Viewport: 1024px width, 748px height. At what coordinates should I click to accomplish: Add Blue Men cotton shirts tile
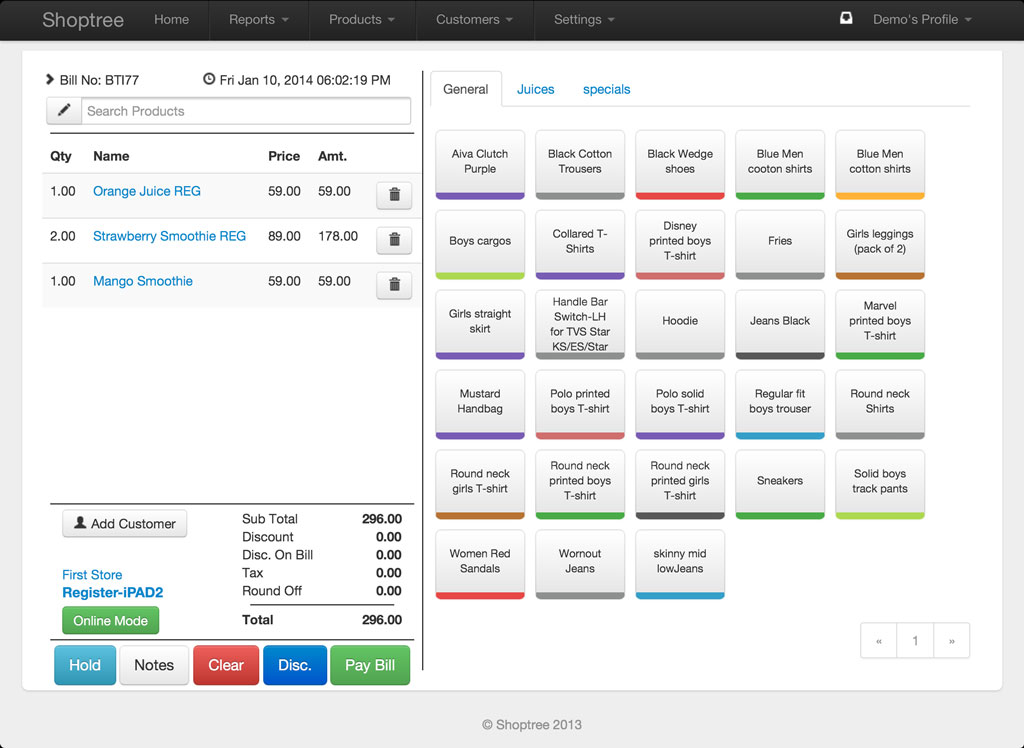(x=880, y=165)
